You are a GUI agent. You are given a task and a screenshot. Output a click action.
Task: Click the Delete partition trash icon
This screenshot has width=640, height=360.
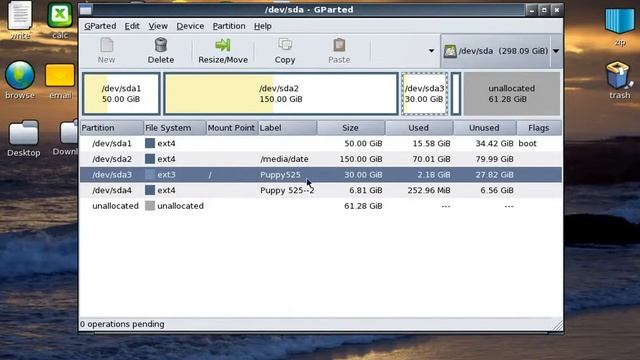(161, 45)
